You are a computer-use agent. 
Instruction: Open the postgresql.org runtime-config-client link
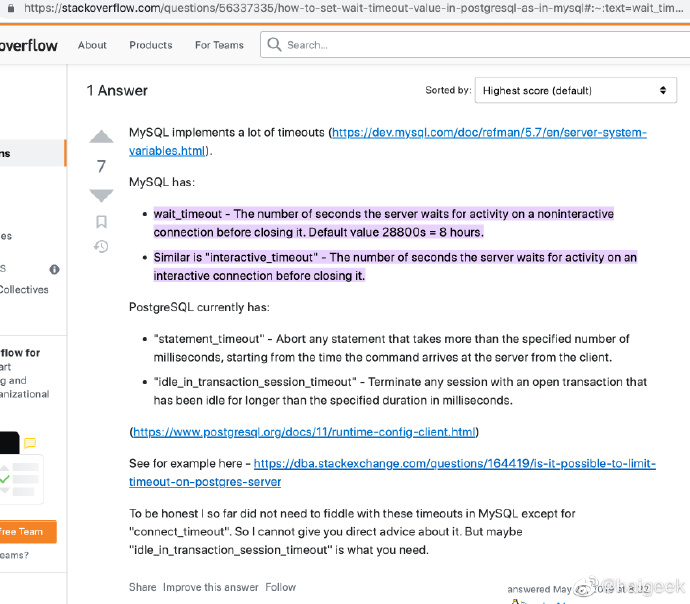304,432
